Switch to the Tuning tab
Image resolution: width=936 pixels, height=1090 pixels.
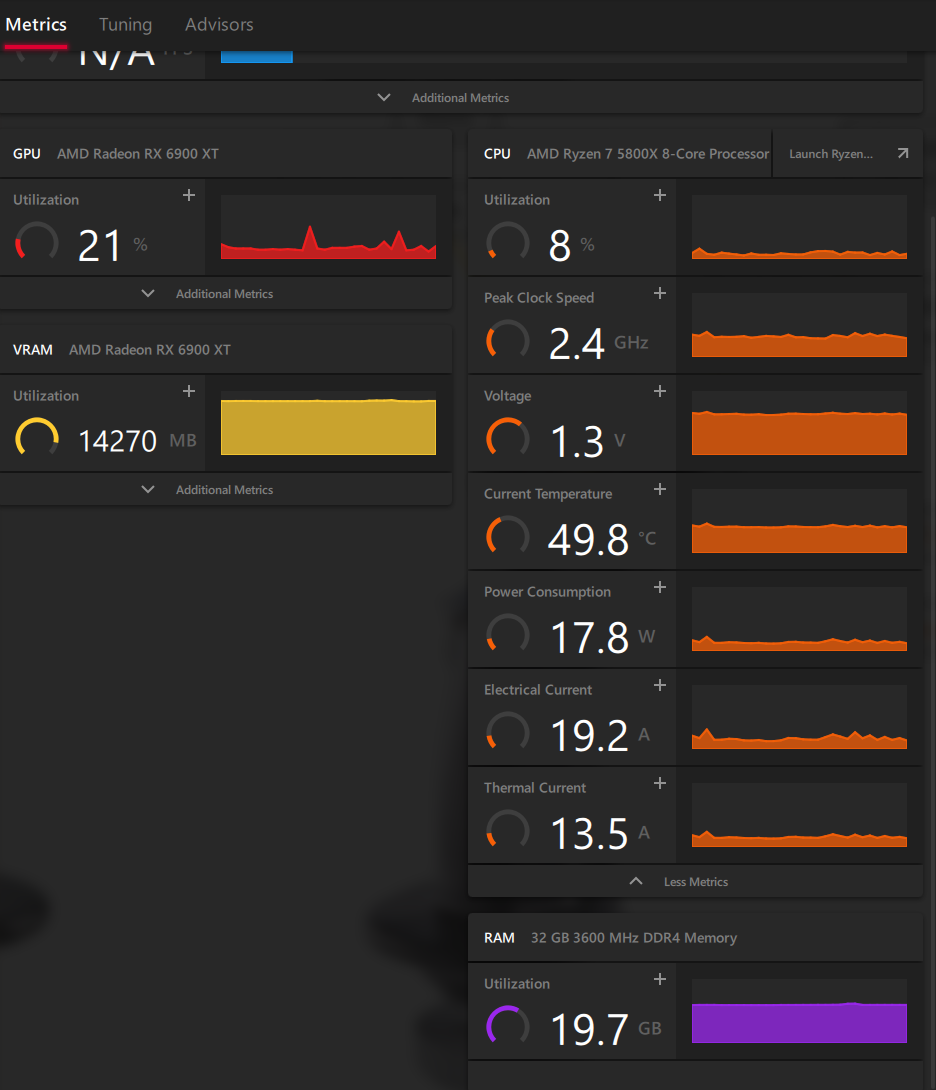(x=125, y=24)
